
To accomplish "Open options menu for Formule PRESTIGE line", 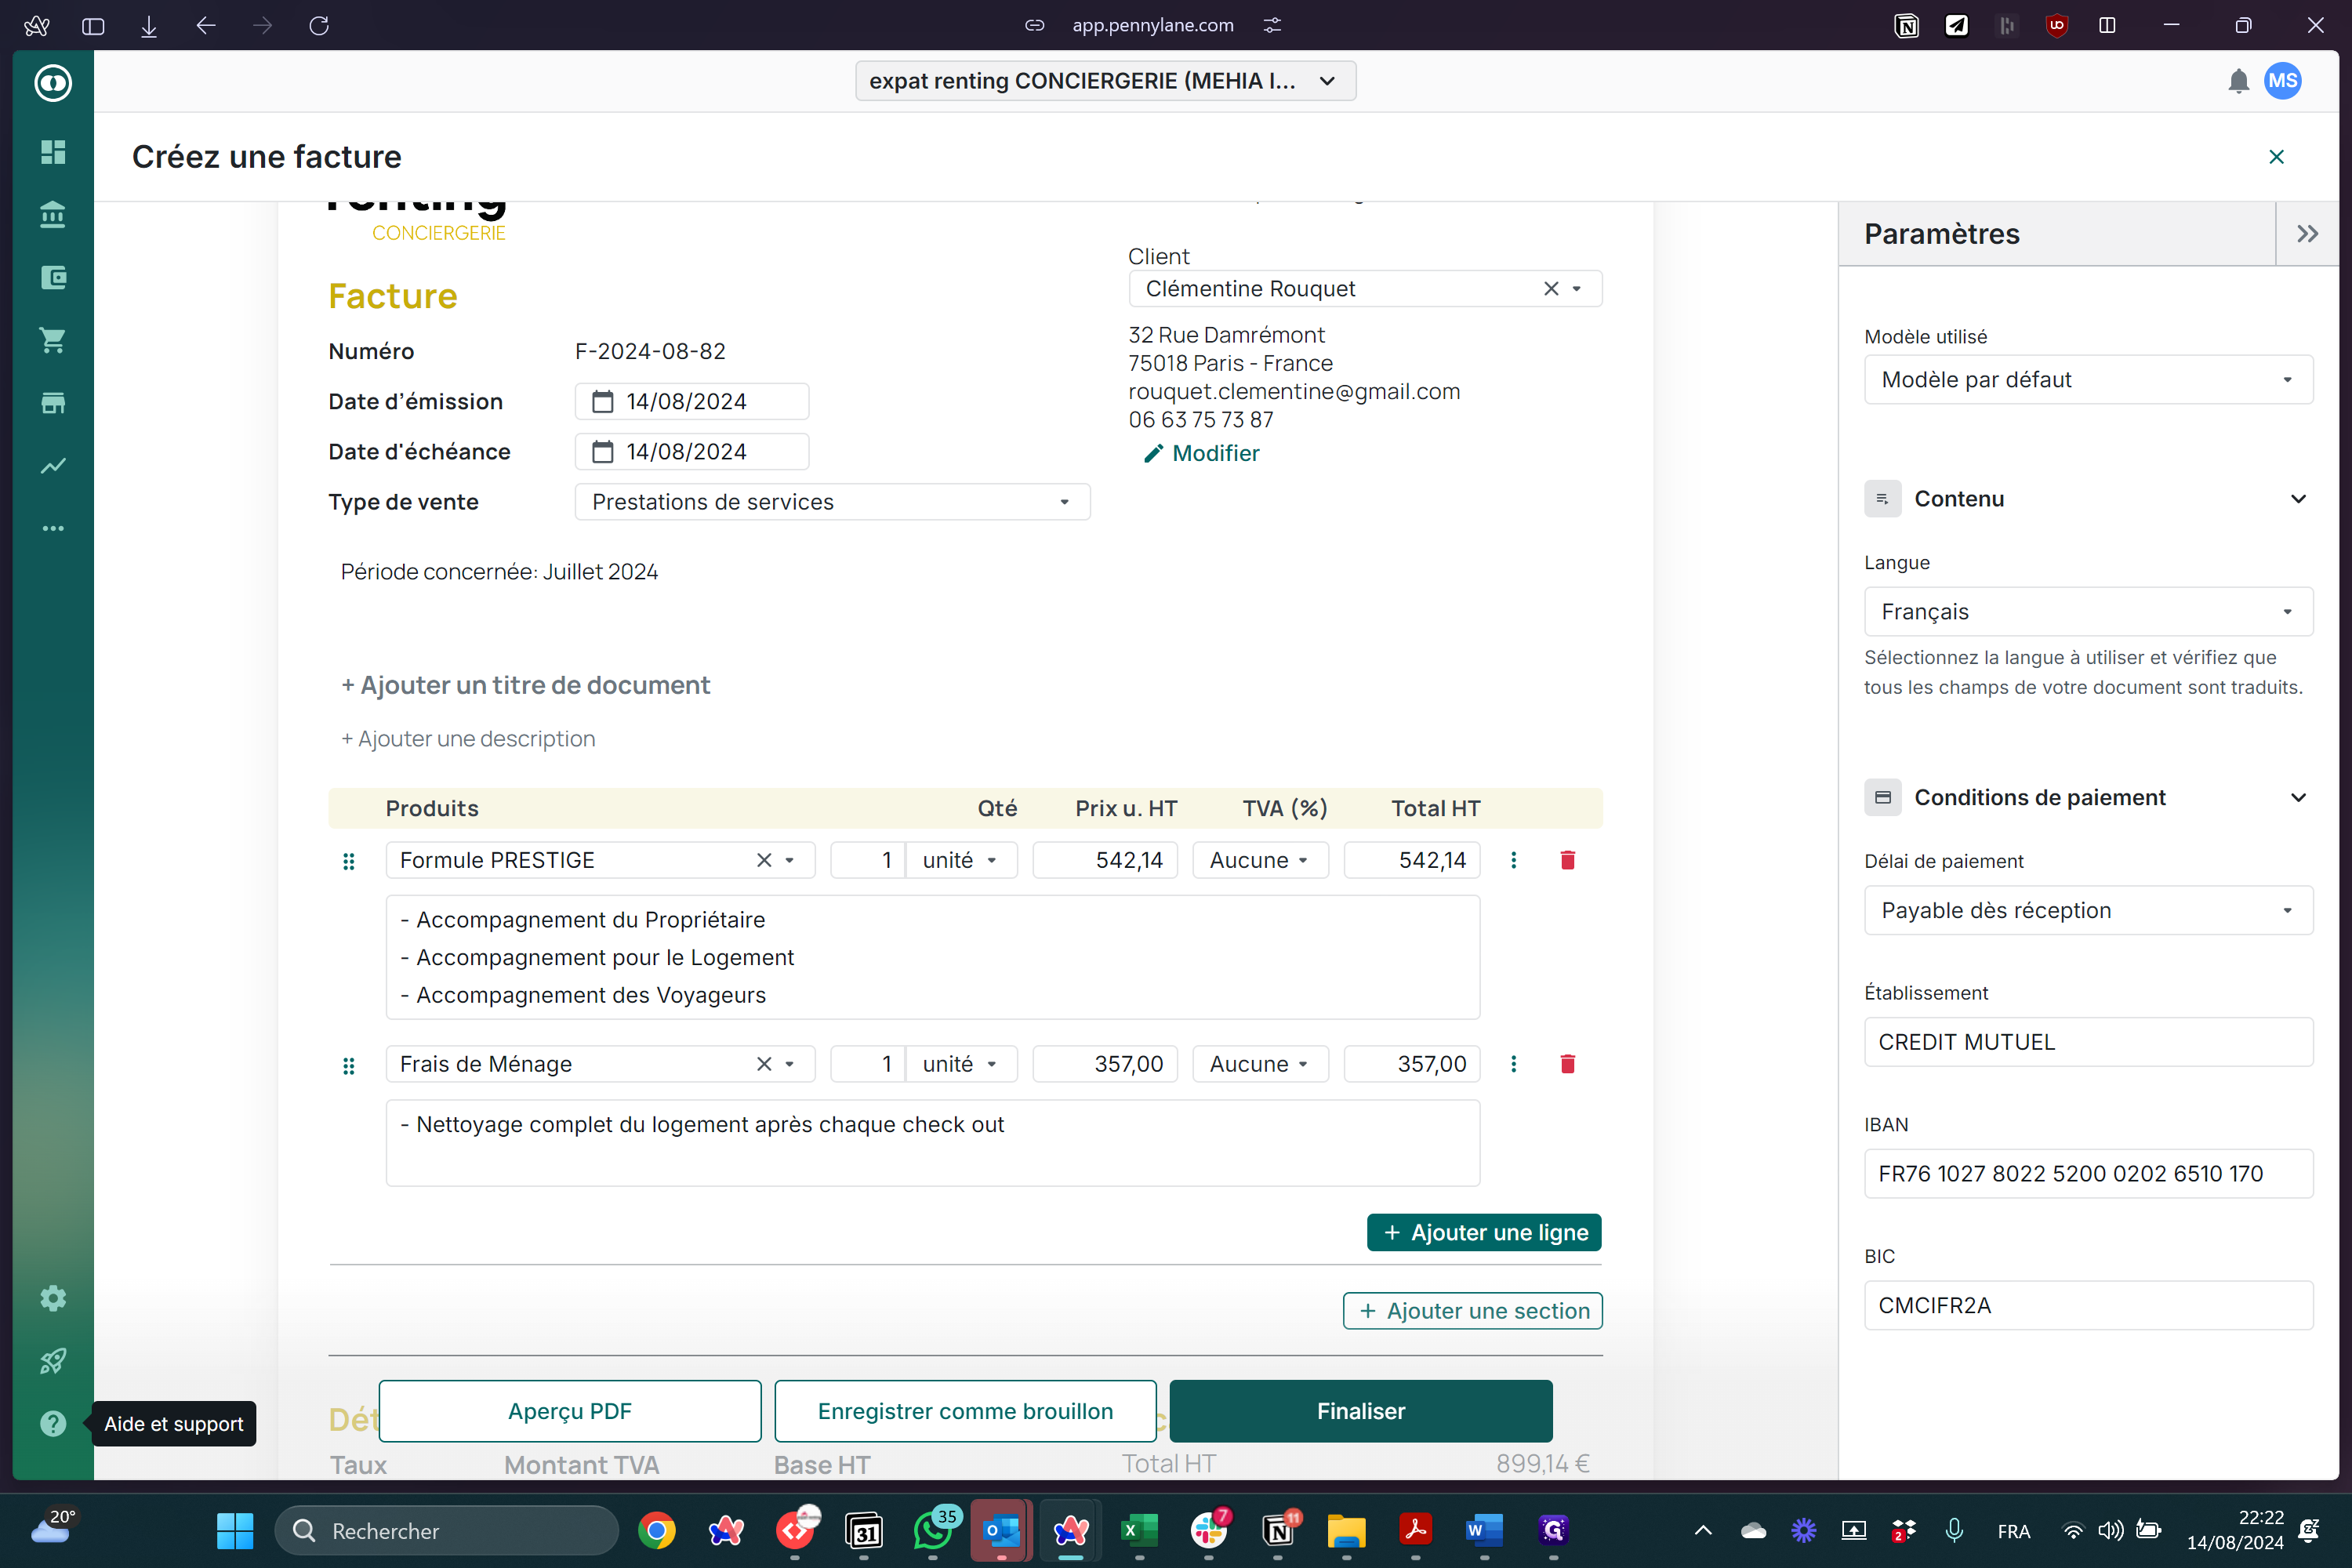I will (x=1513, y=860).
